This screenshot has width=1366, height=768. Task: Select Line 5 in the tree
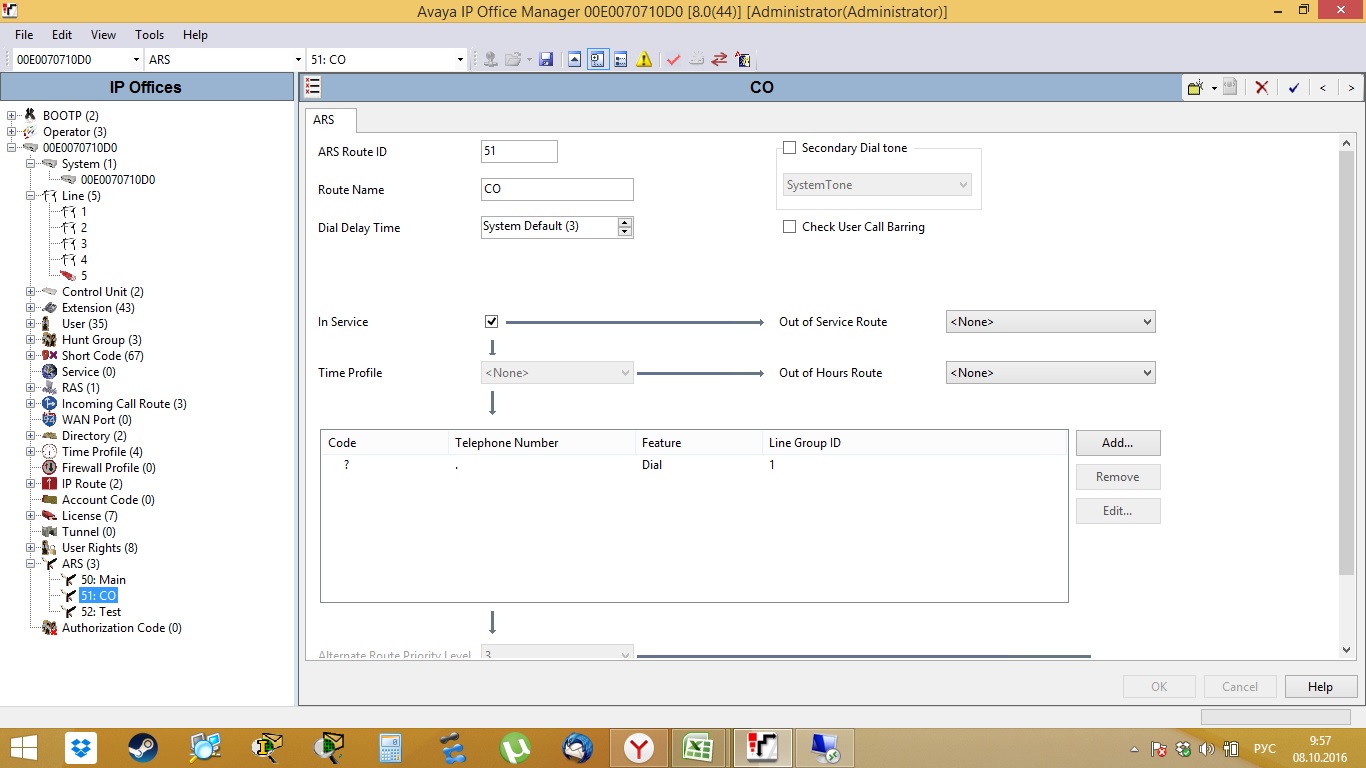click(84, 276)
